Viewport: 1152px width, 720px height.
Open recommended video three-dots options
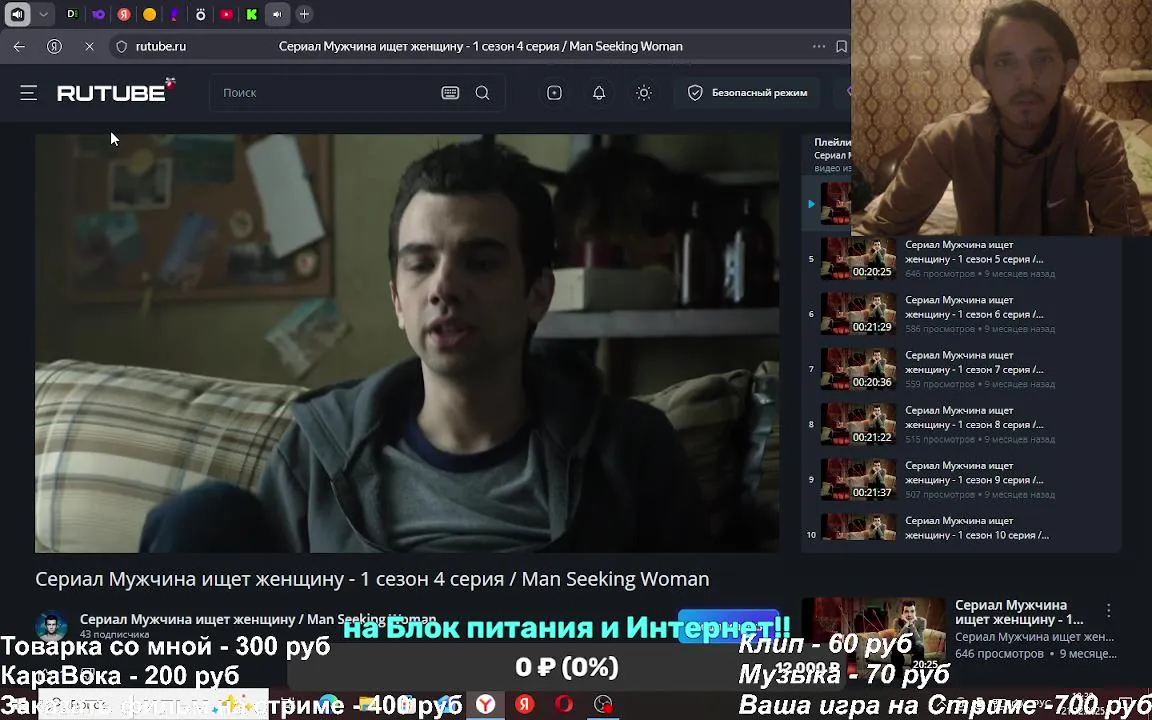[1109, 611]
